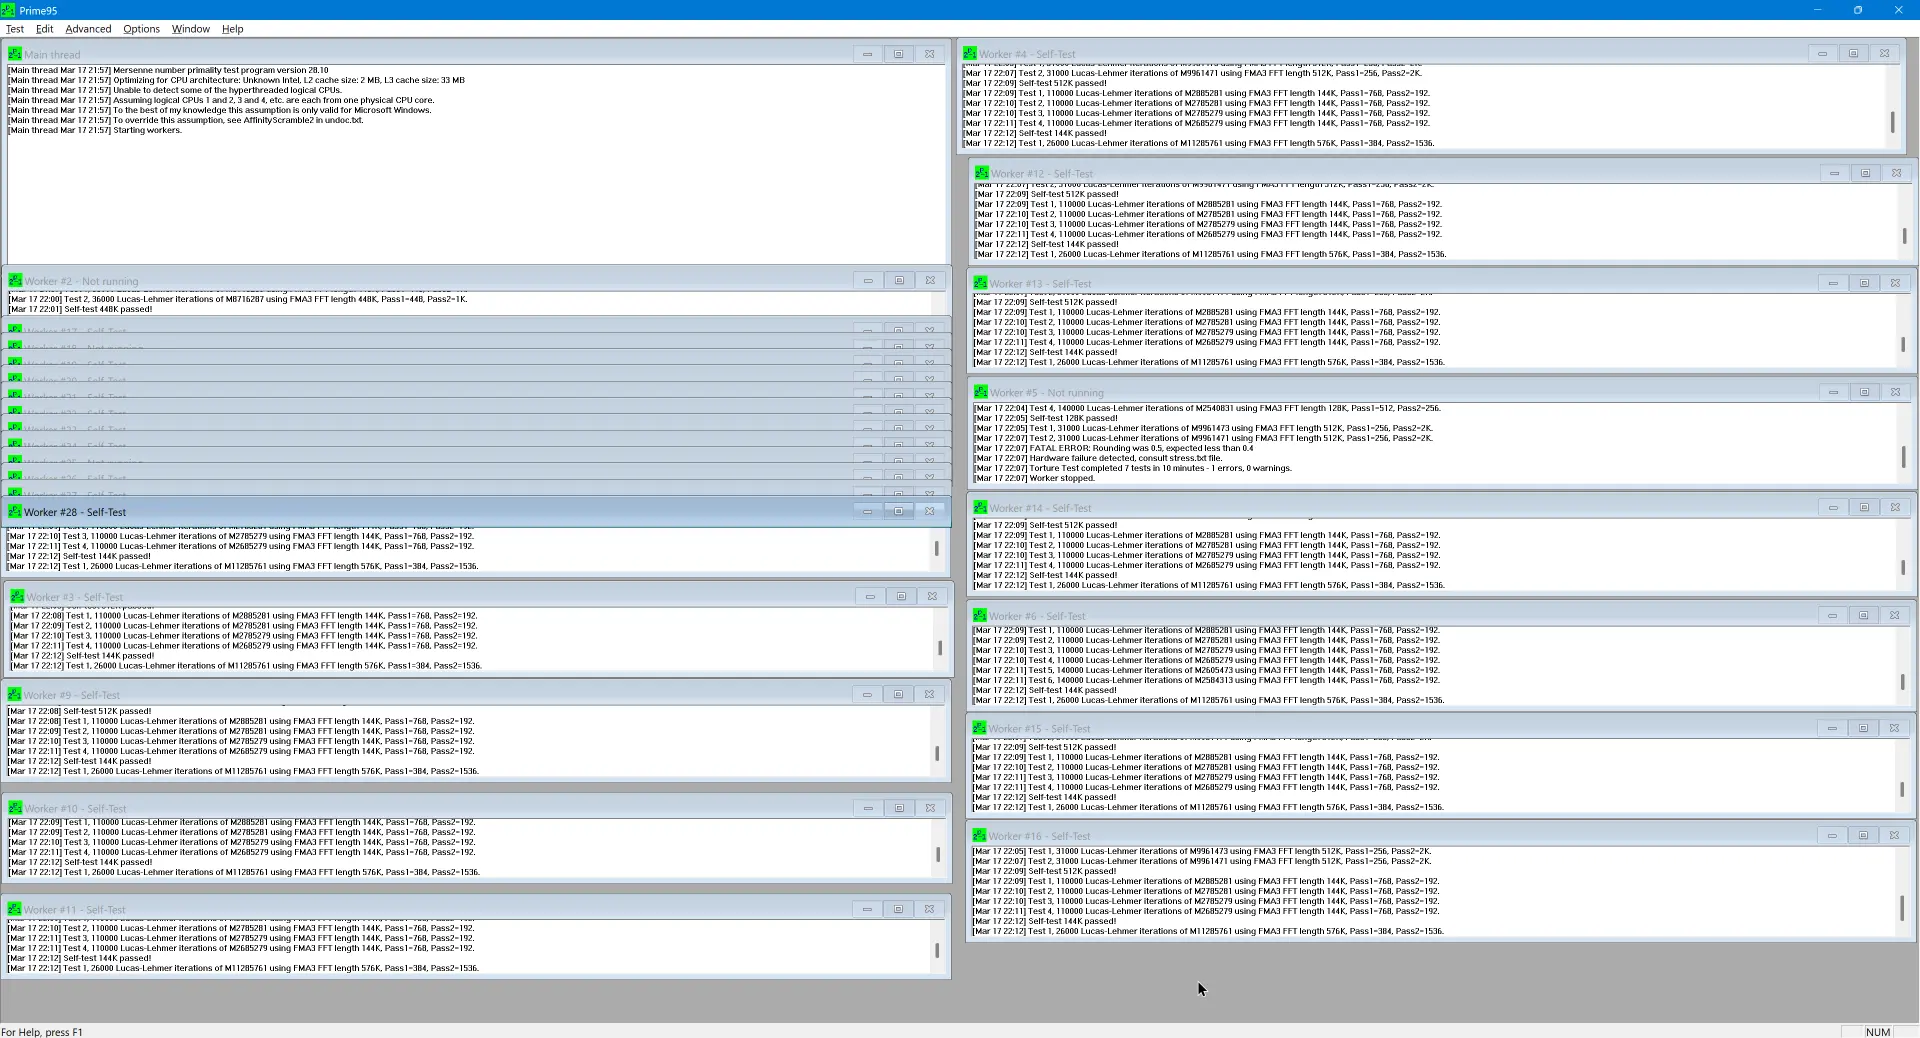Maximize the Worker #28 Self-Test window

898,511
